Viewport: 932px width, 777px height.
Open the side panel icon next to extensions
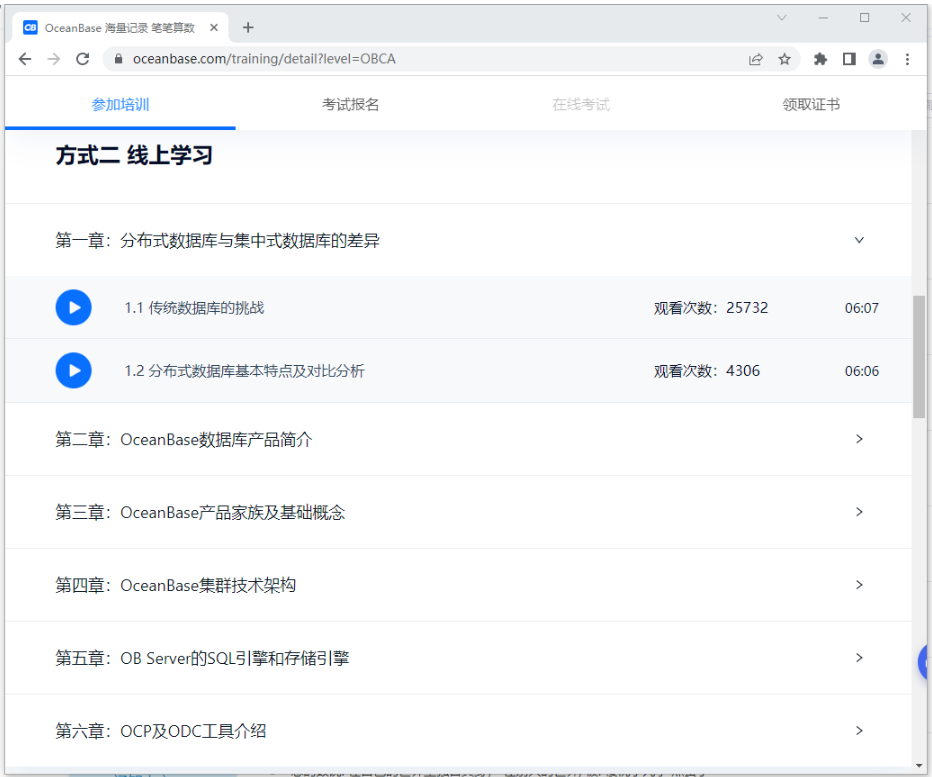[849, 59]
